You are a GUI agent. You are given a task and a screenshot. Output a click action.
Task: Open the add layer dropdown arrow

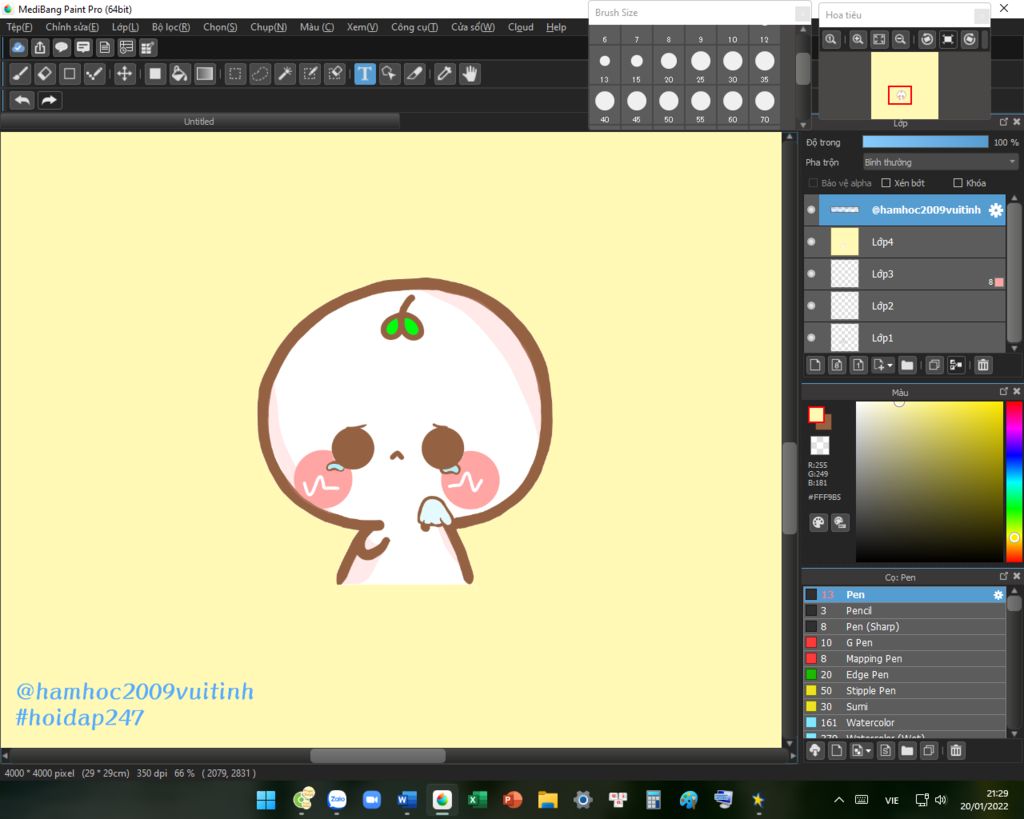(x=889, y=366)
